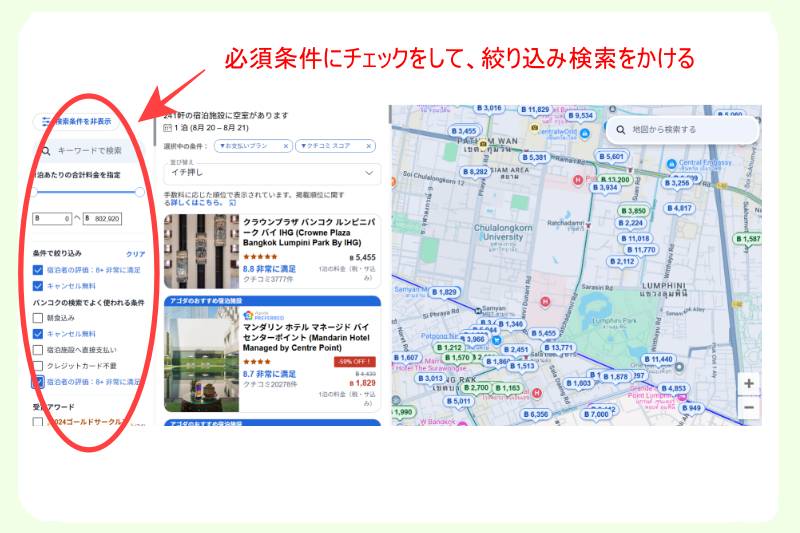The image size is (800, 533).
Task: Open the イチ押し sort dropdown
Action: (272, 173)
